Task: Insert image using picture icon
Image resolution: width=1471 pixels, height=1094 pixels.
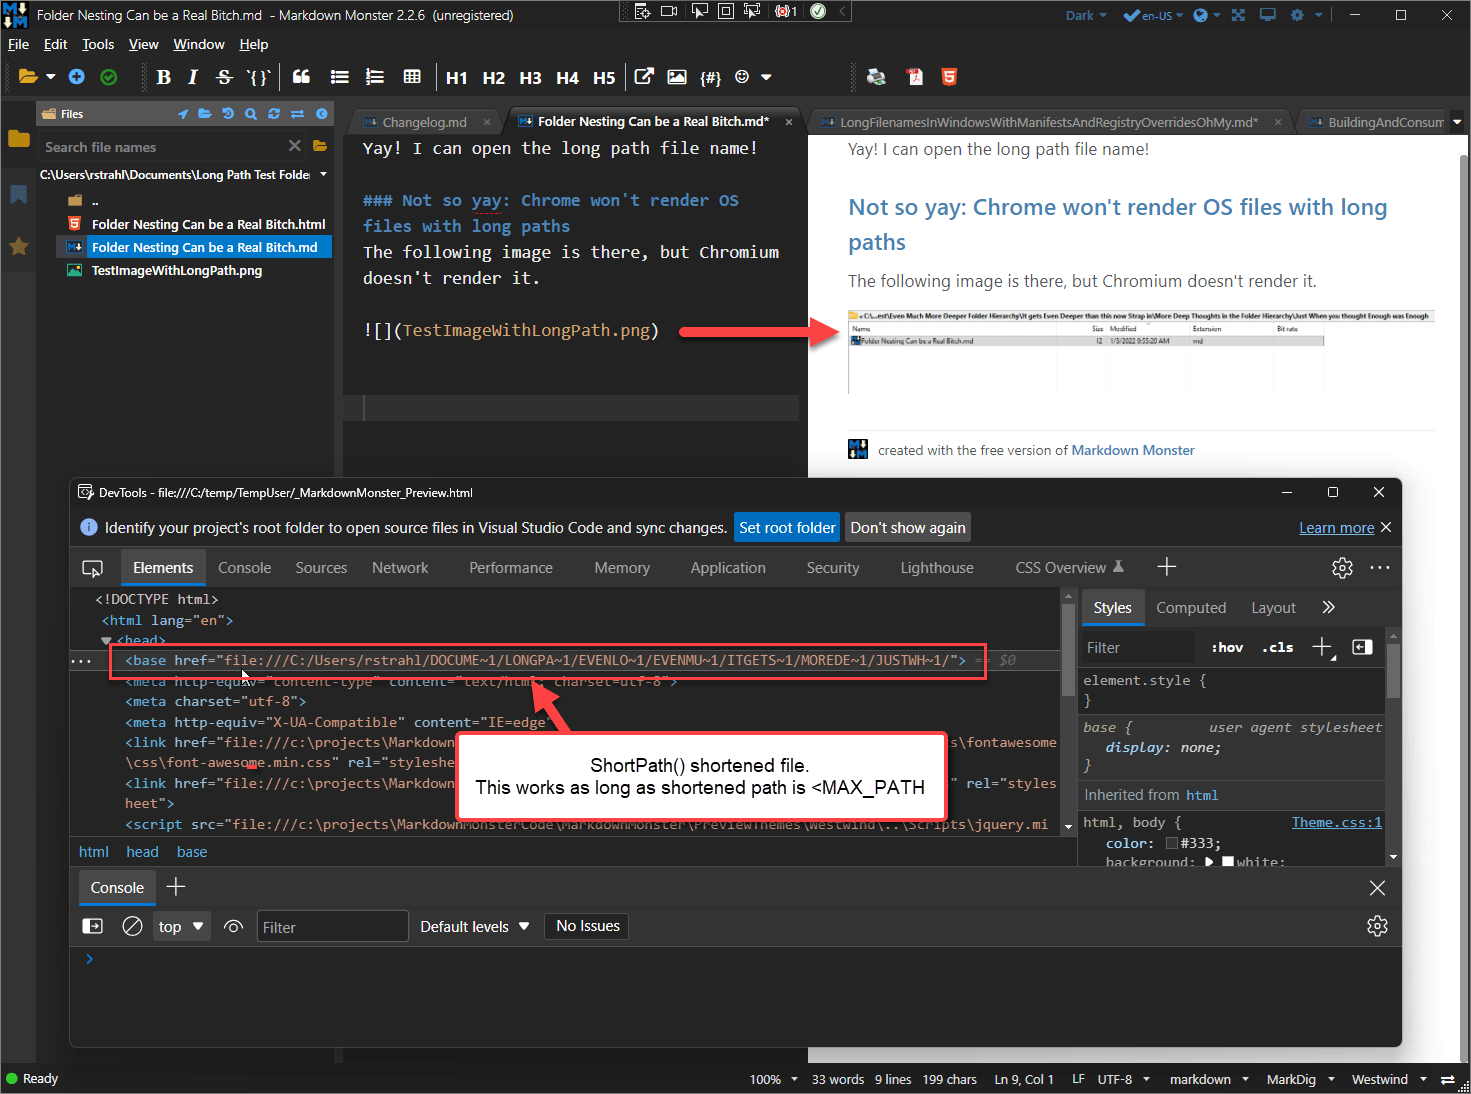Action: point(677,77)
